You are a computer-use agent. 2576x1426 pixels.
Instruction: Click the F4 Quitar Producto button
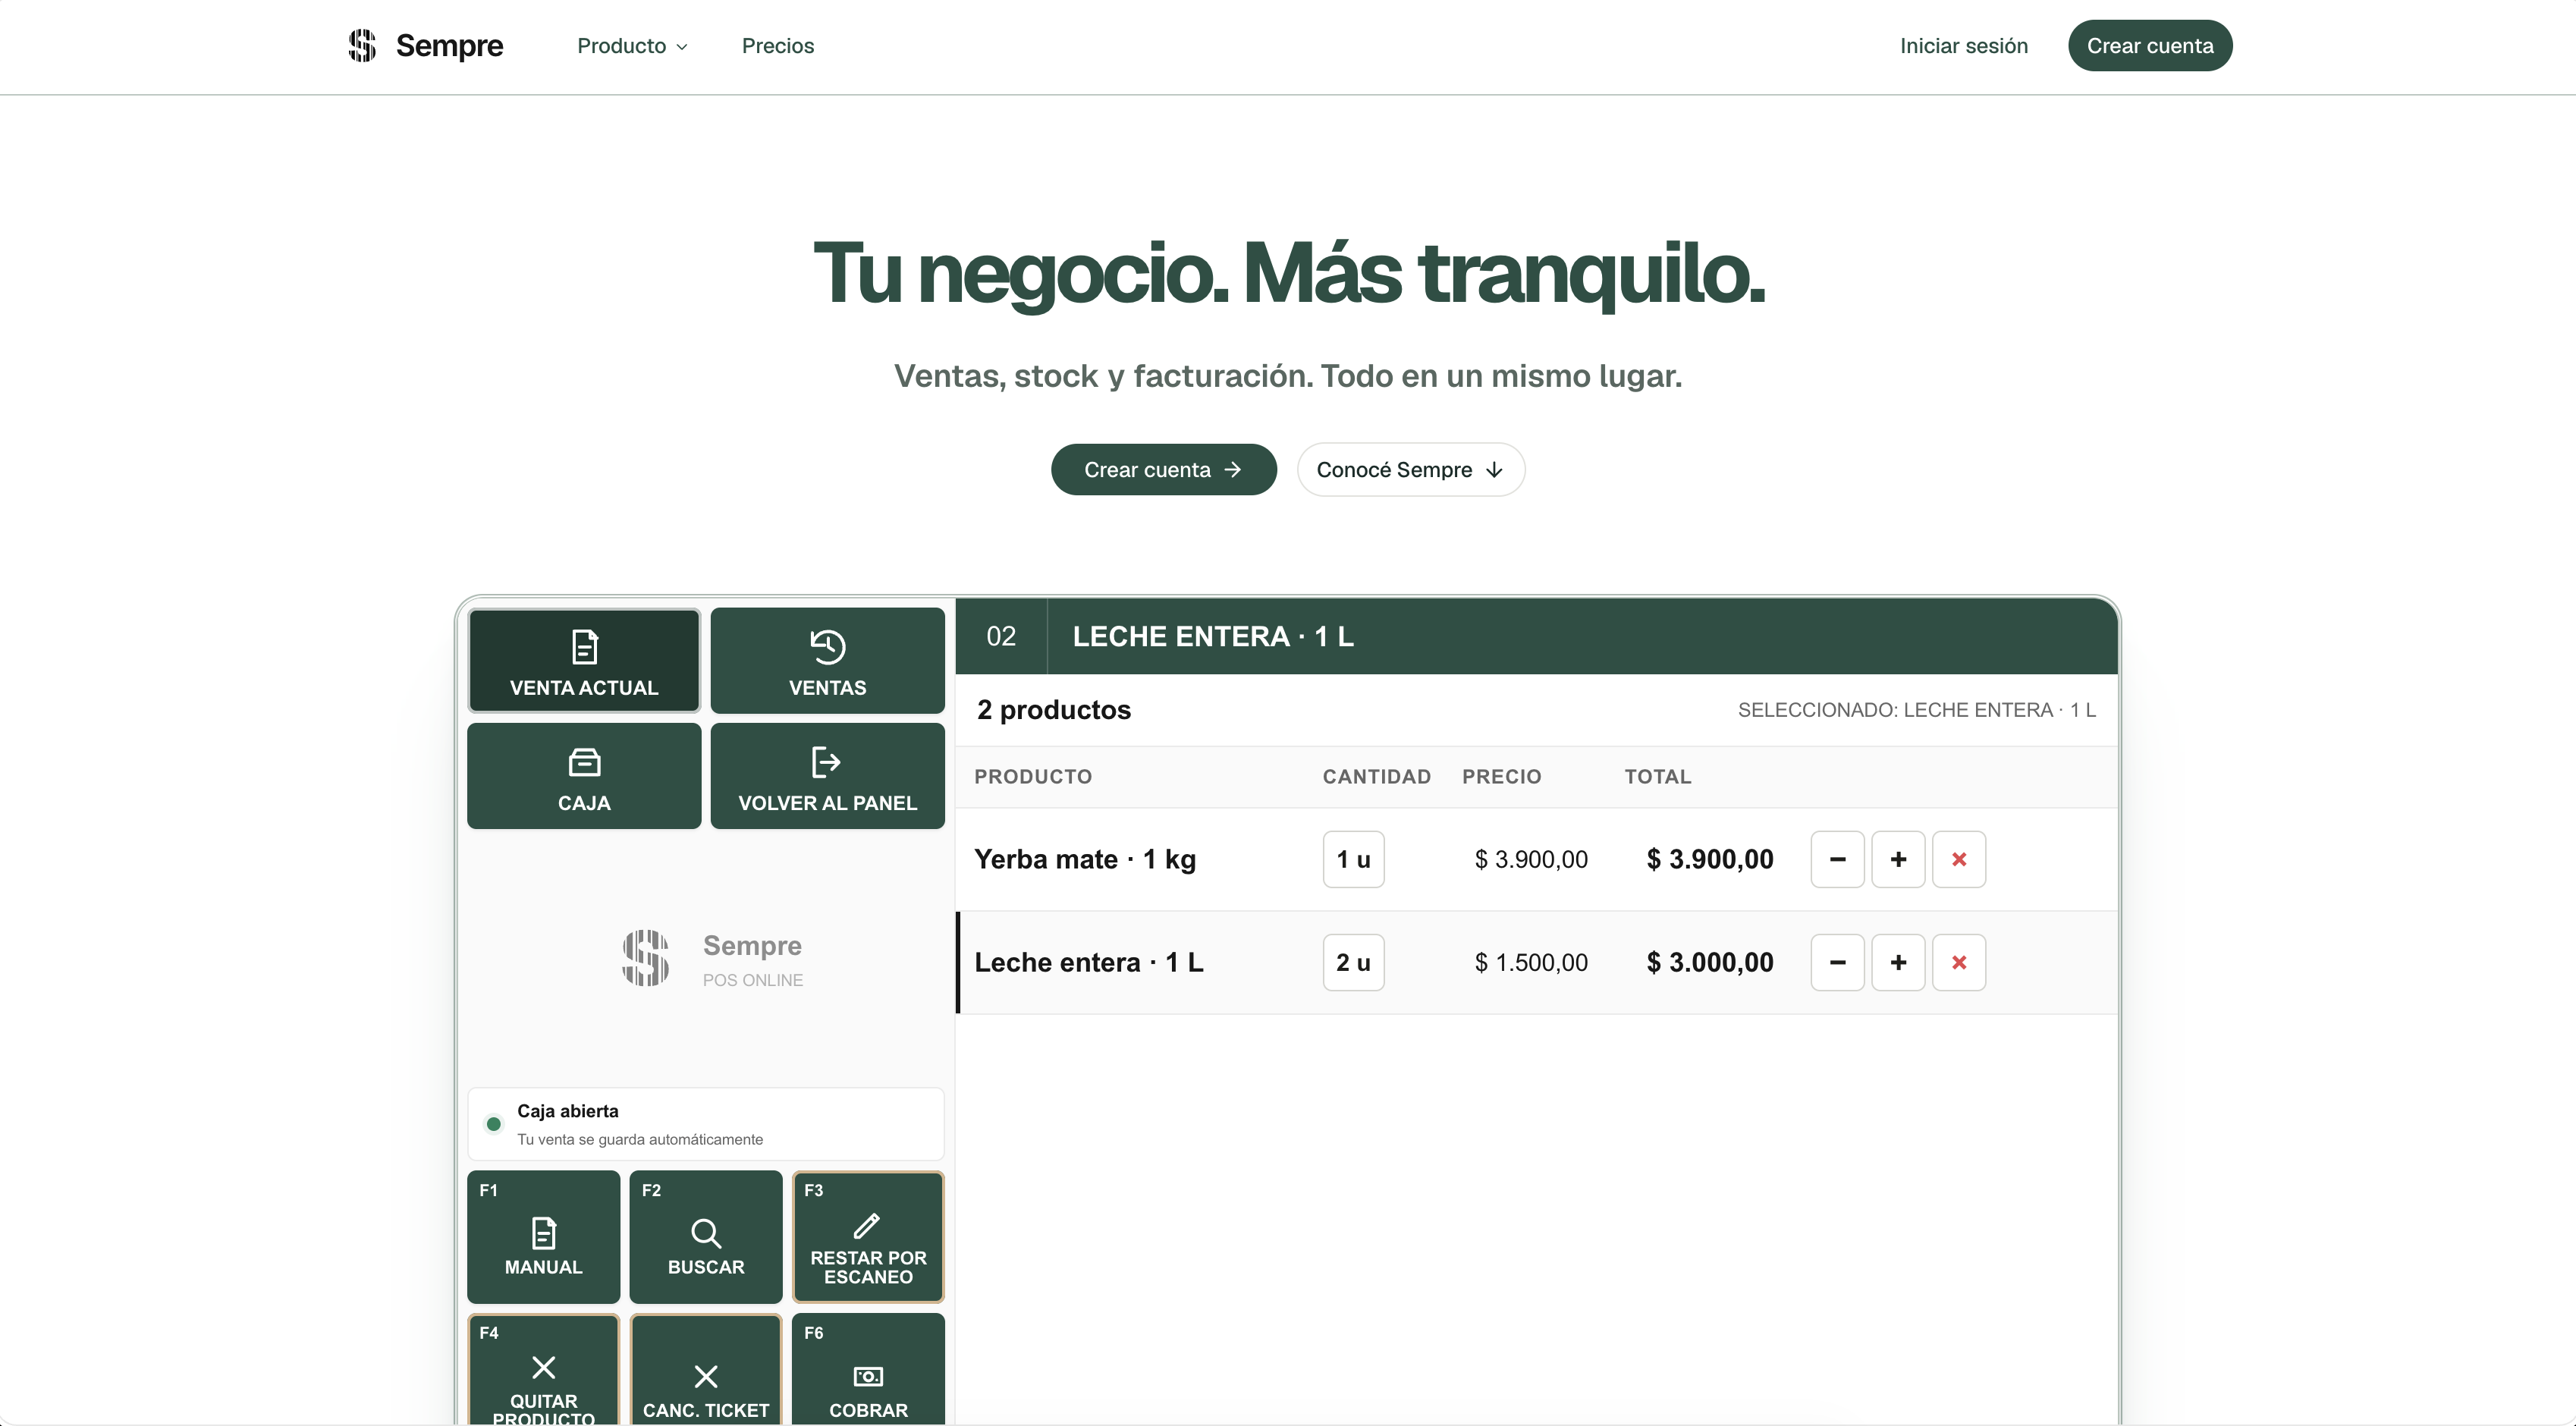tap(543, 1370)
